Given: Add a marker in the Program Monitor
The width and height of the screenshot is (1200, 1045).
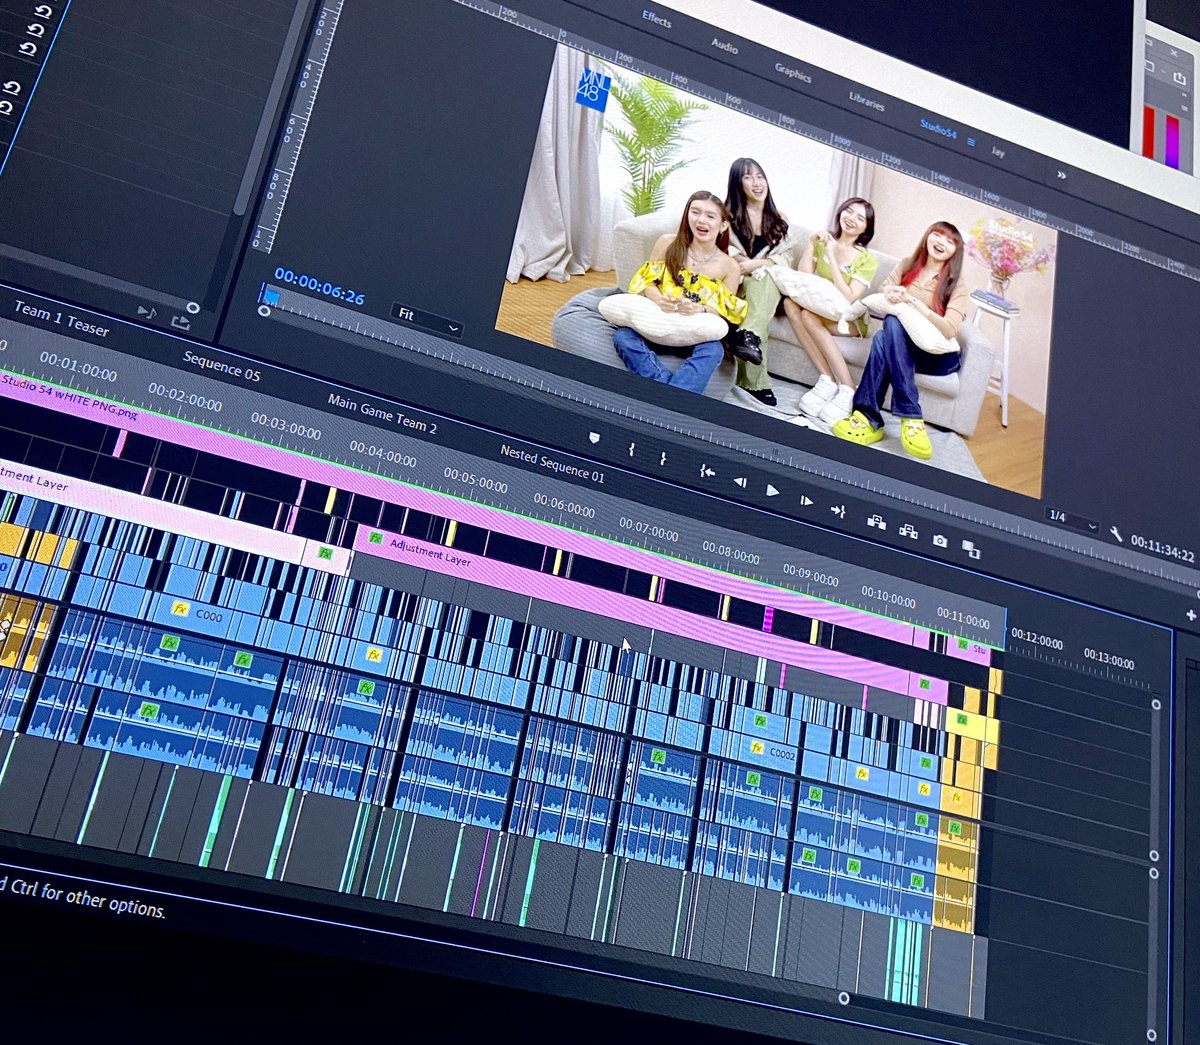Looking at the screenshot, I should (595, 438).
